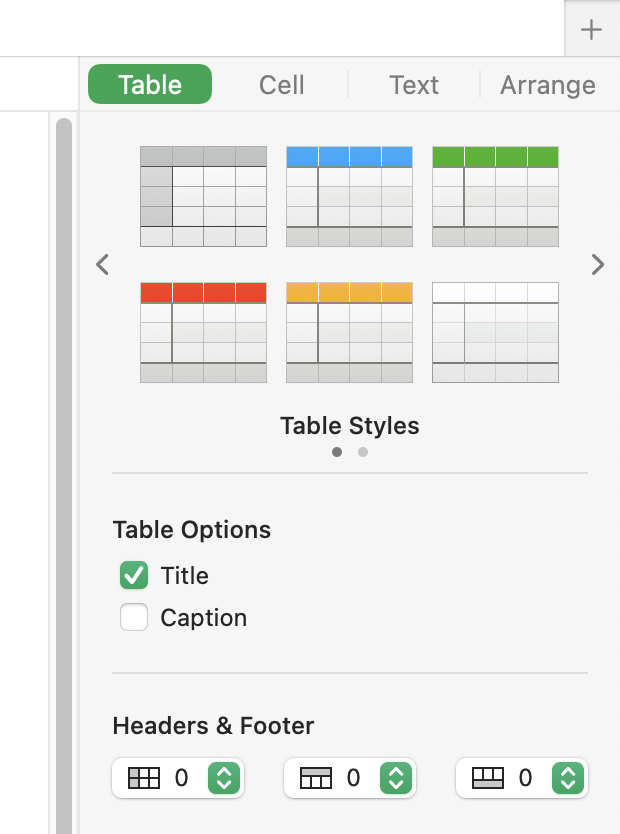620x834 pixels.
Task: Uncheck the Title checkbox
Action: pos(134,575)
